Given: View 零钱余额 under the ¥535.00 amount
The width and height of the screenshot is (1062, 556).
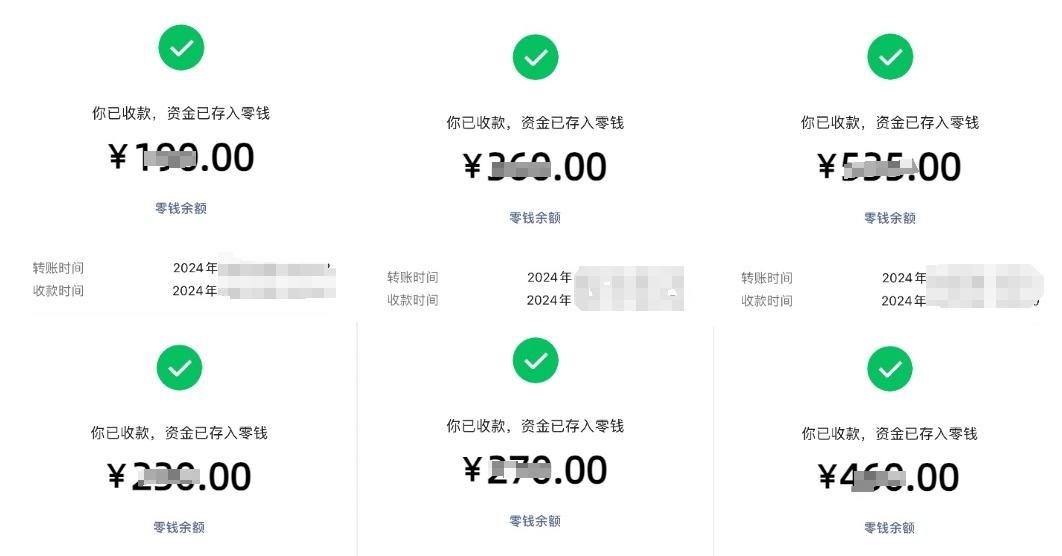Looking at the screenshot, I should 890,218.
